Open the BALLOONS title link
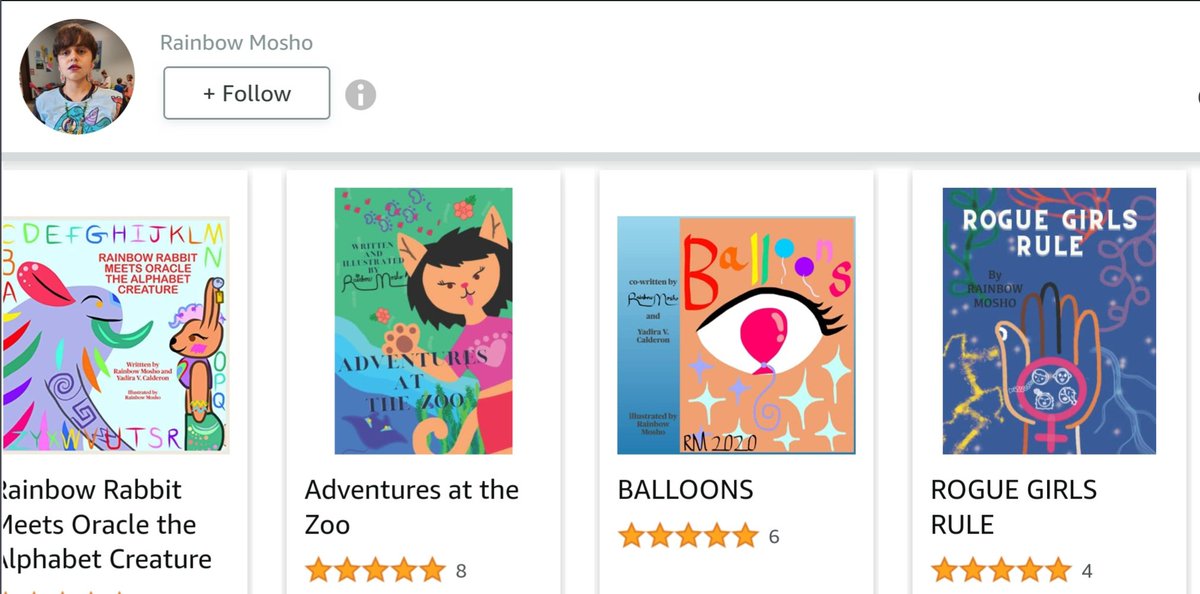1200x594 pixels. (x=685, y=490)
